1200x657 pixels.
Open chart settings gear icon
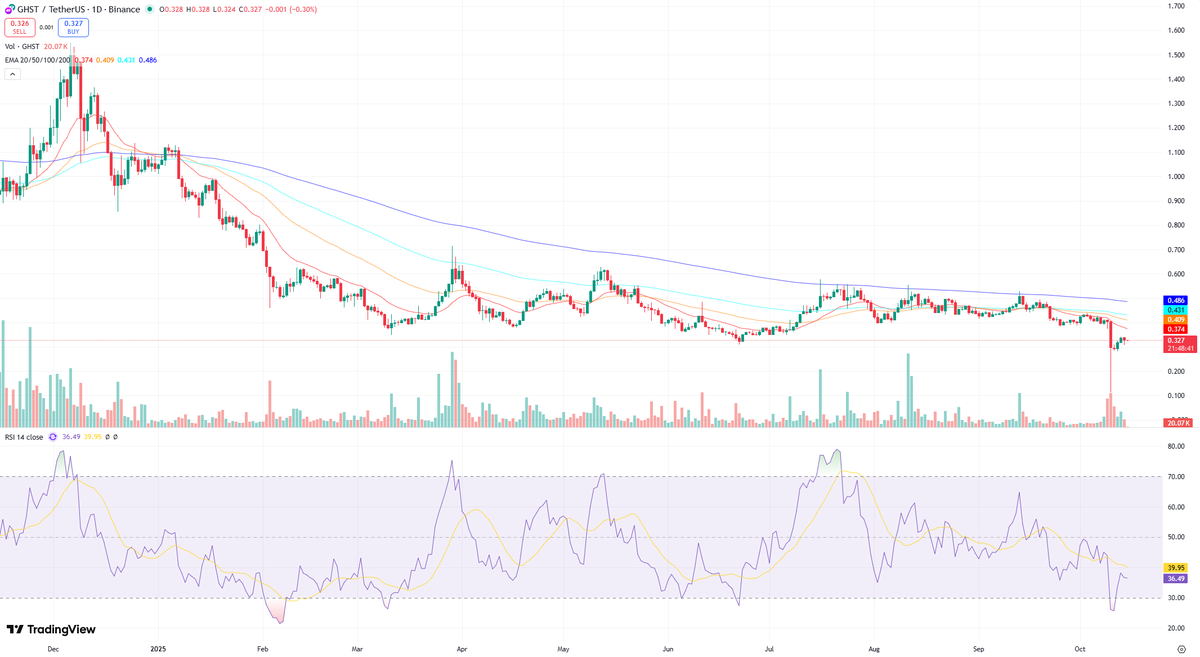coord(1181,648)
